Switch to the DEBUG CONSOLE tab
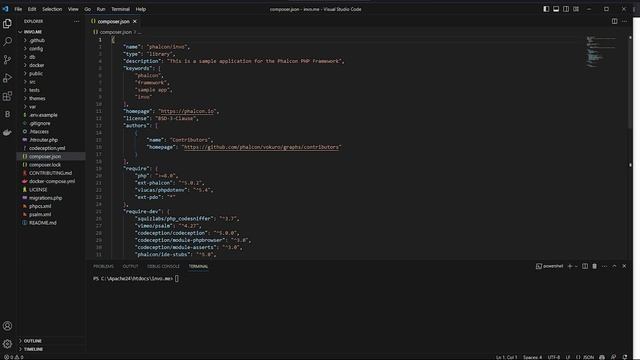This screenshot has height=360, width=640. tap(163, 267)
